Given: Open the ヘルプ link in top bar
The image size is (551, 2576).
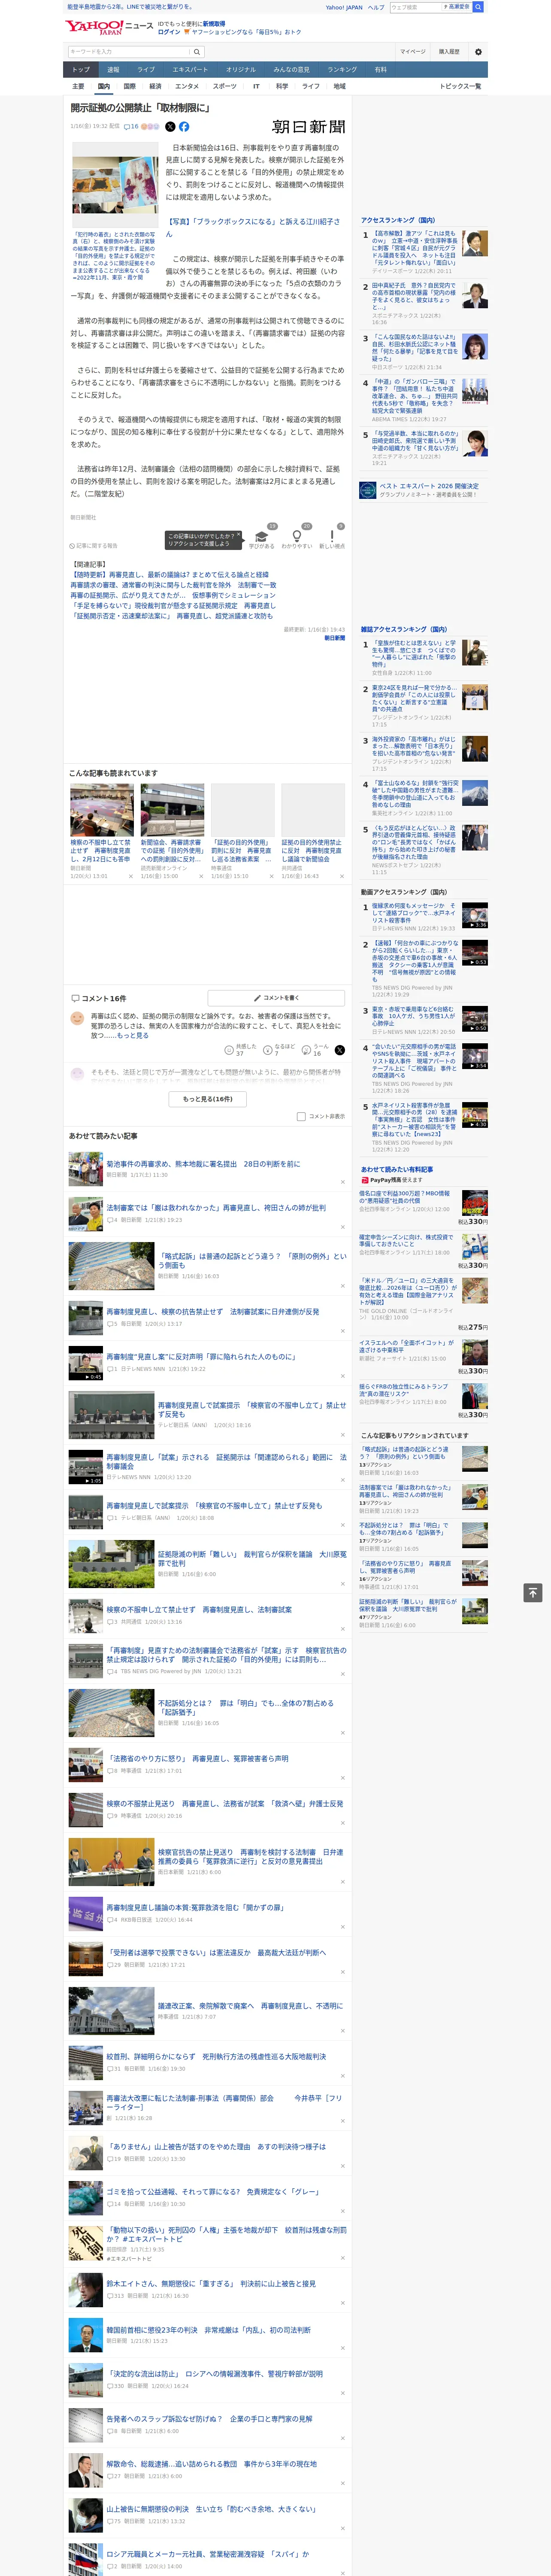Looking at the screenshot, I should 376,7.
